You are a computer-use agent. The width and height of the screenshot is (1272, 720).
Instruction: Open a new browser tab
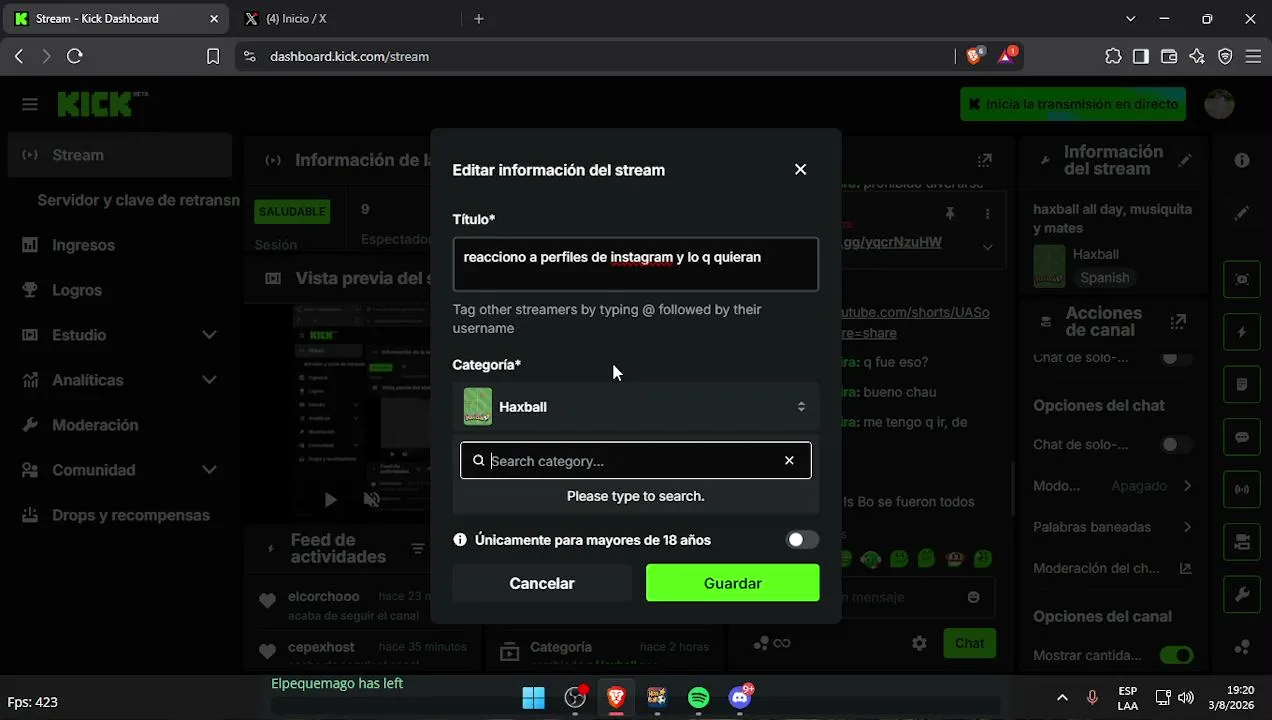click(x=479, y=19)
